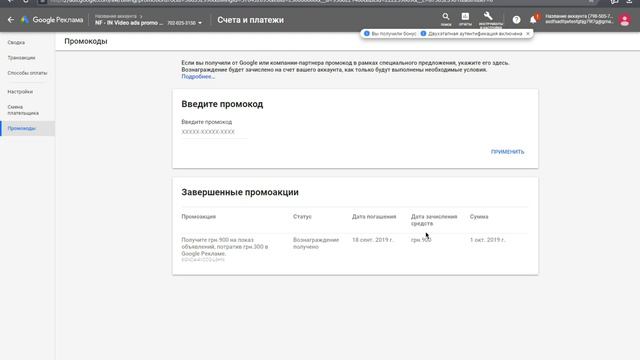Click the Дата погашения column header
The image size is (640, 360).
[x=374, y=217]
